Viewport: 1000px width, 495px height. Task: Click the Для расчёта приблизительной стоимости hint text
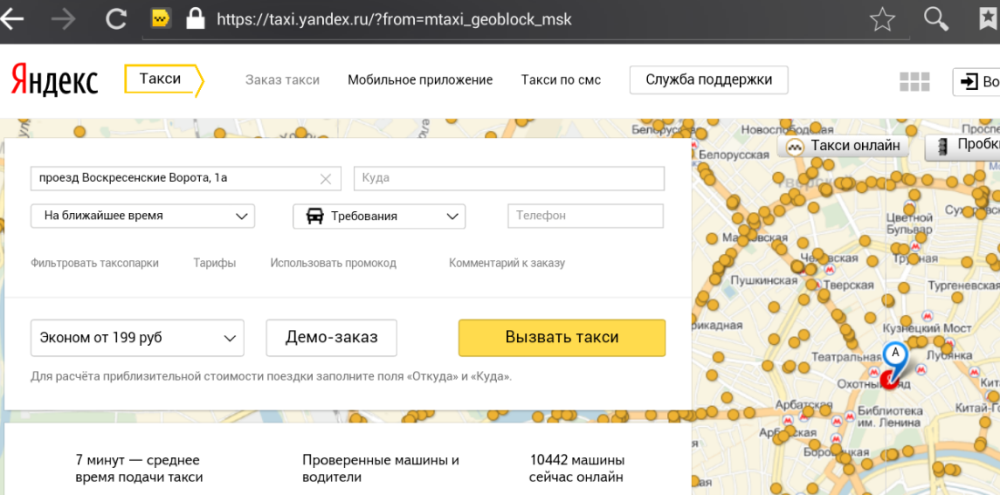(271, 376)
